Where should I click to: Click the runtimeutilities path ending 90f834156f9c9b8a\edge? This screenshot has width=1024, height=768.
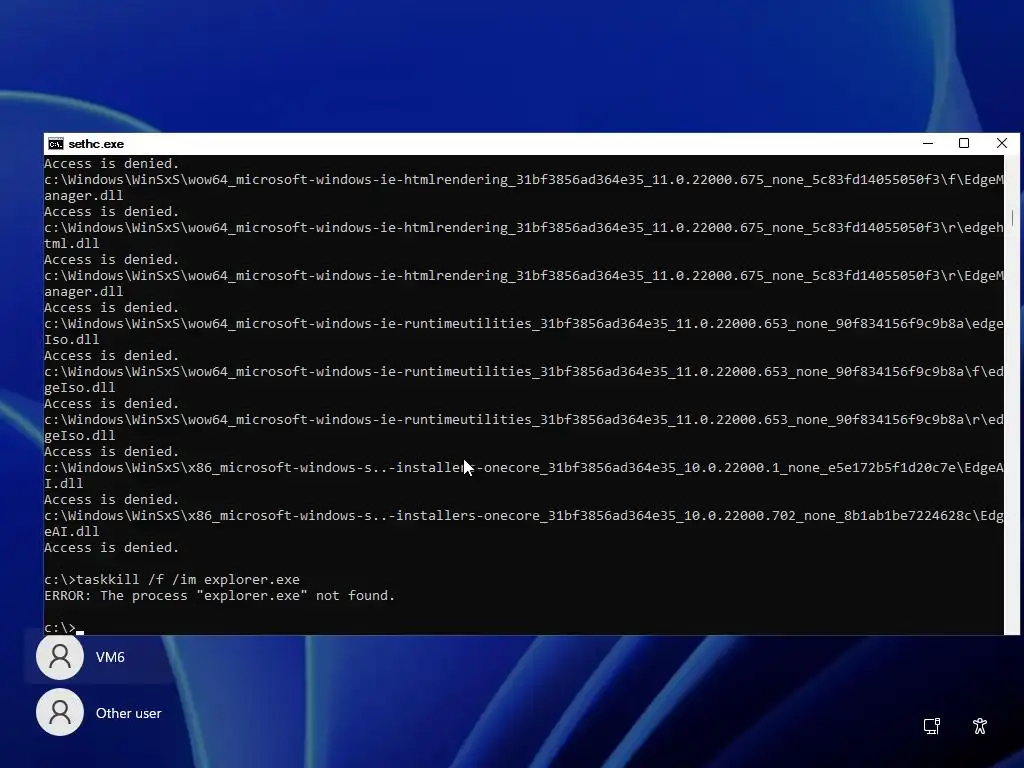[524, 323]
